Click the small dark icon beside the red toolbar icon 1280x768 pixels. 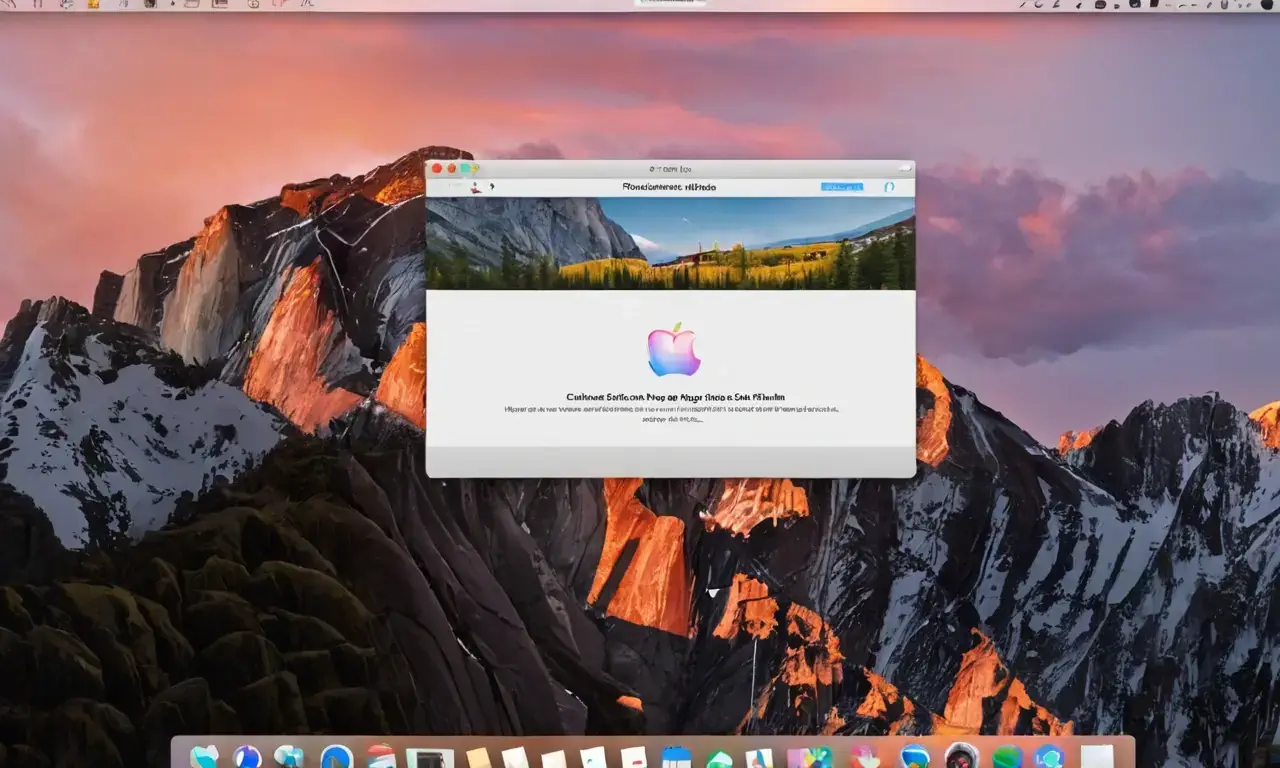point(490,187)
